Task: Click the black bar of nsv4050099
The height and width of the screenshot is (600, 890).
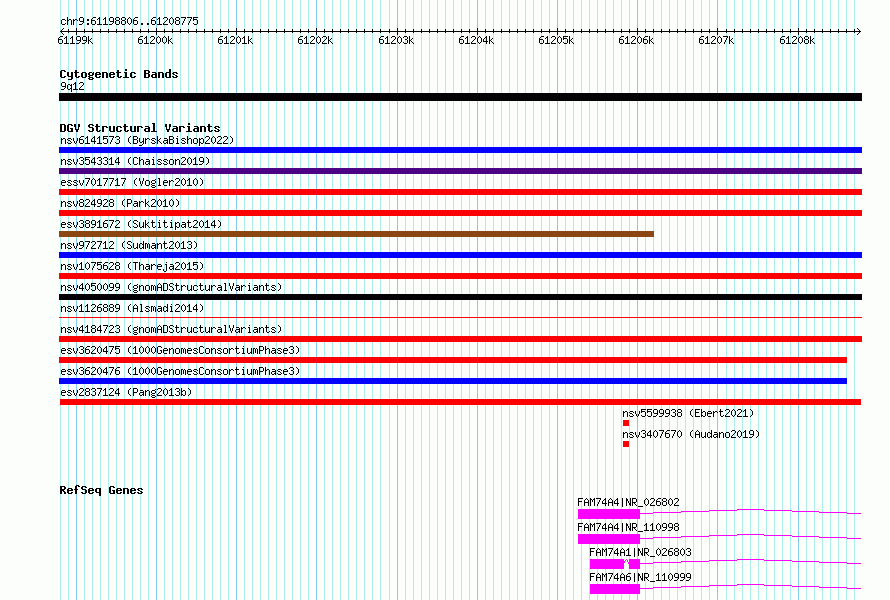Action: point(460,297)
